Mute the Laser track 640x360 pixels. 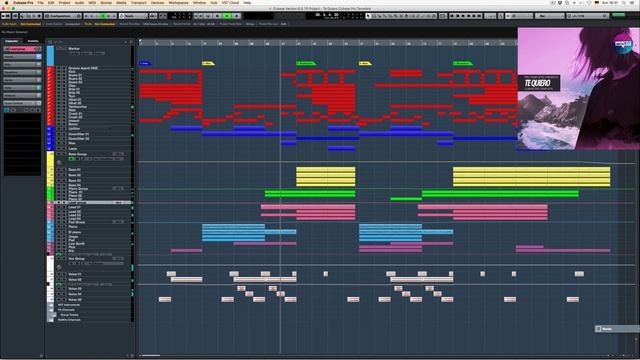[58, 149]
